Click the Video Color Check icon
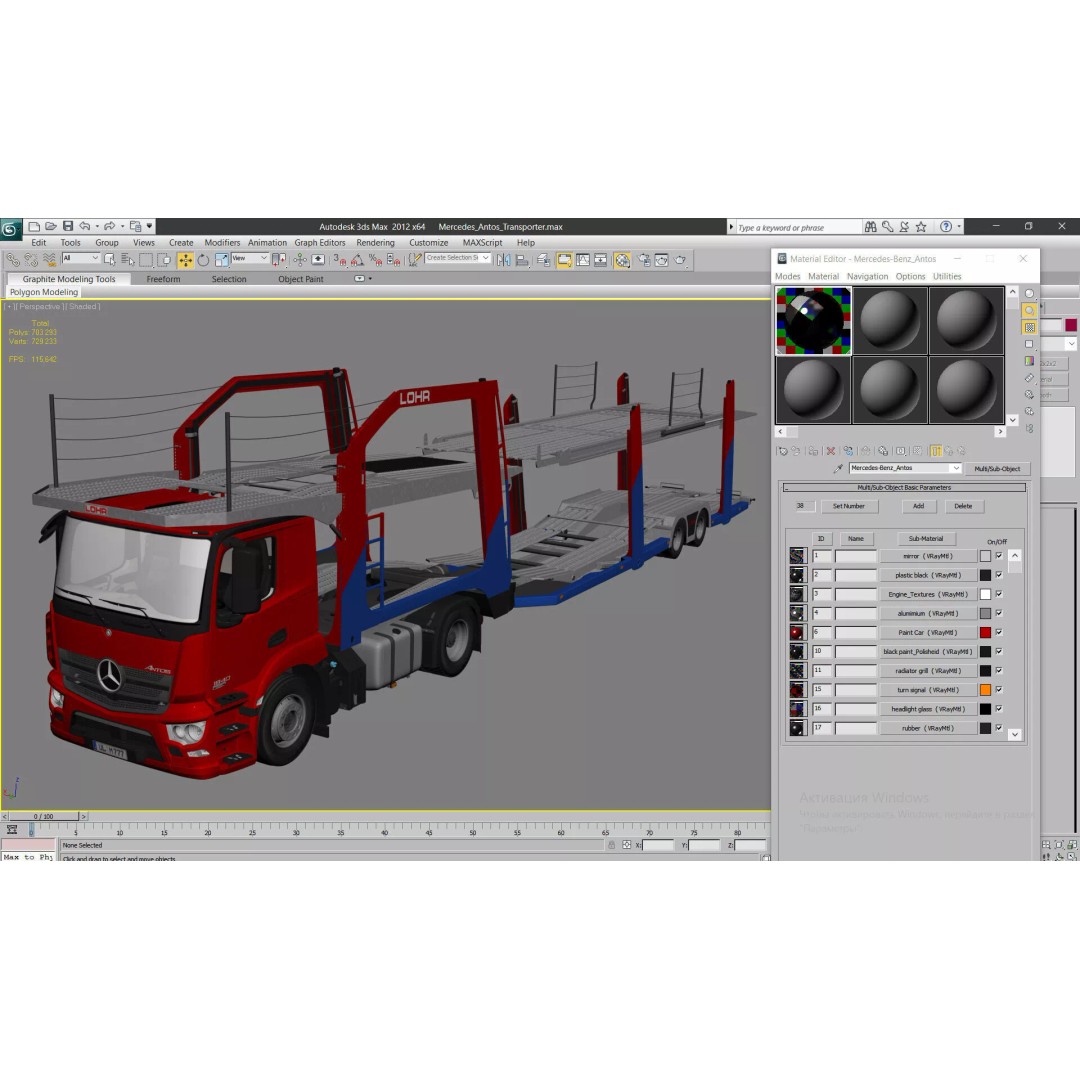1080x1080 pixels. pyautogui.click(x=1029, y=361)
